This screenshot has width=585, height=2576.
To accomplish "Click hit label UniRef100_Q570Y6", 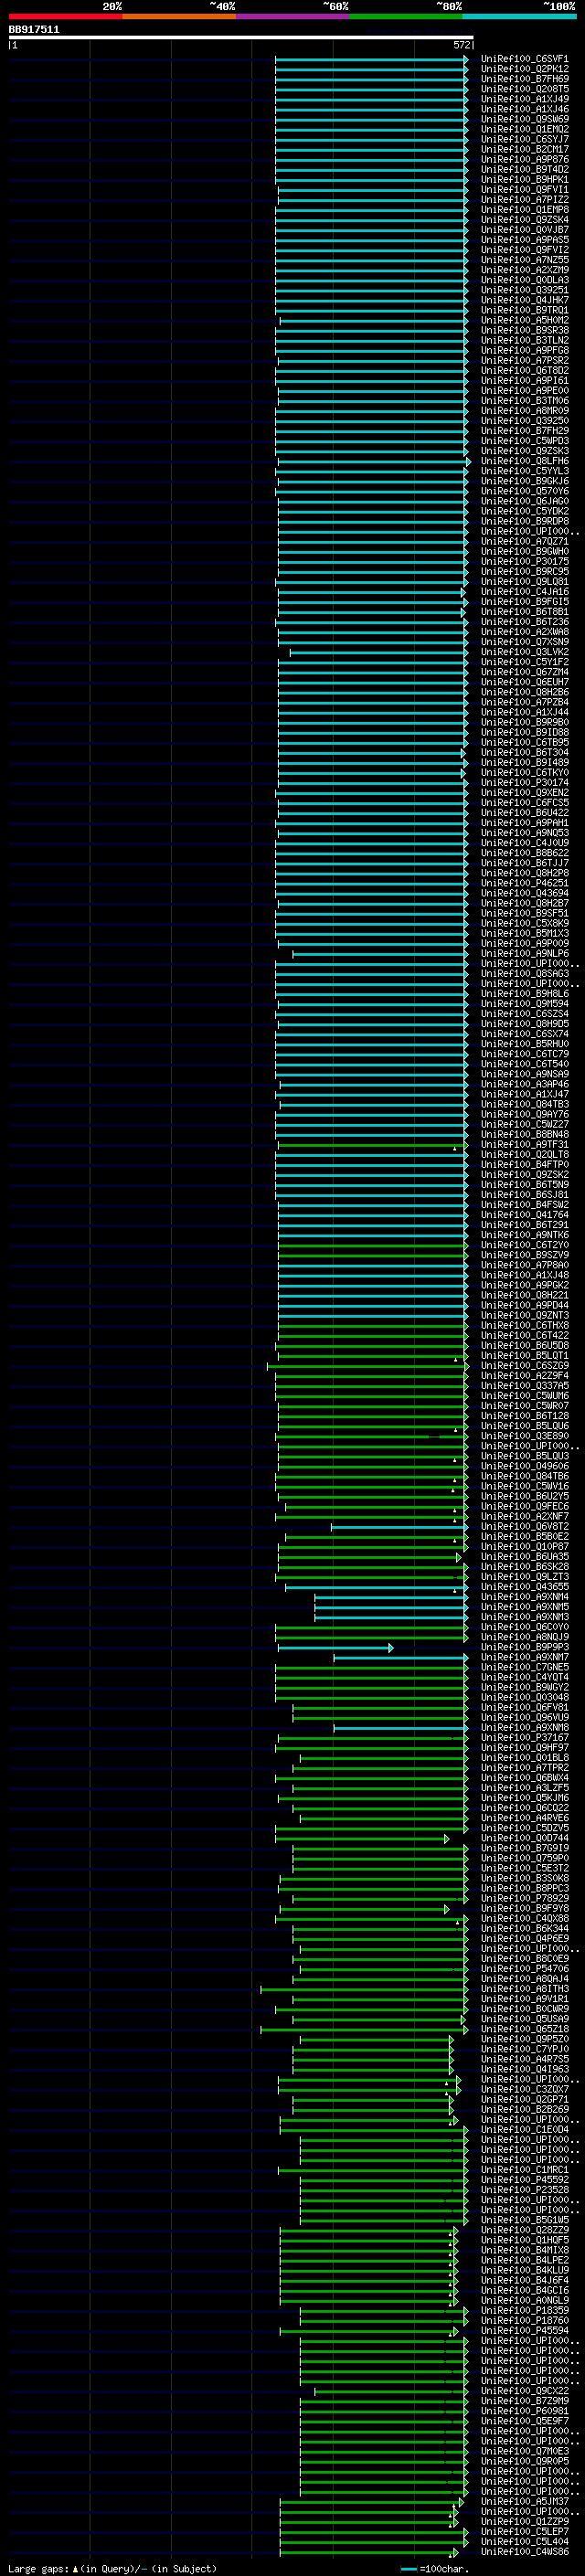I will pos(525,491).
